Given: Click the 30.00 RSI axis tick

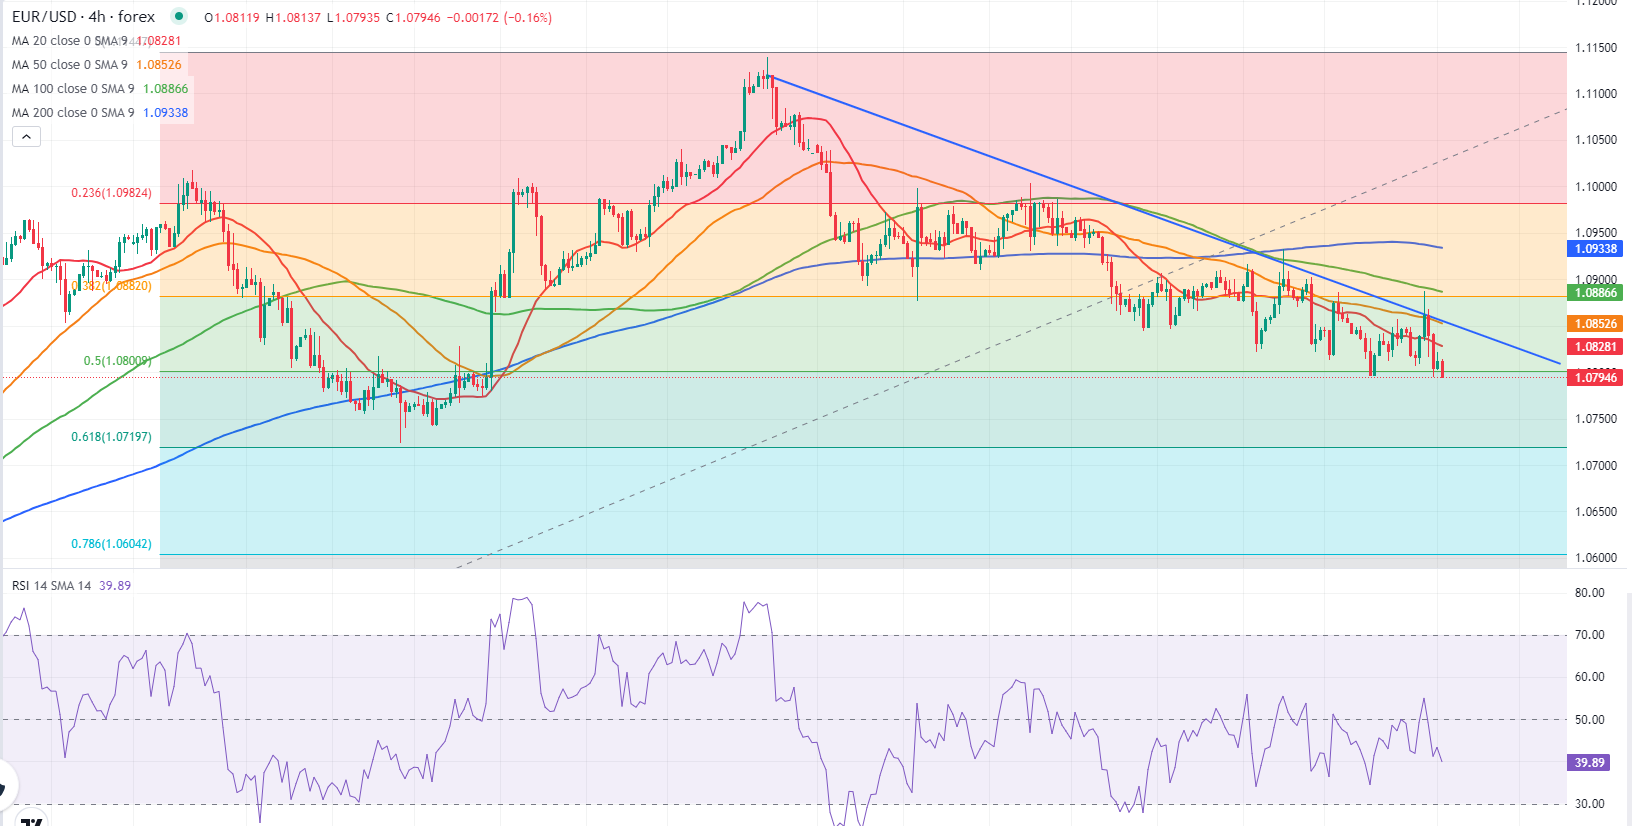Looking at the screenshot, I should tap(1589, 804).
